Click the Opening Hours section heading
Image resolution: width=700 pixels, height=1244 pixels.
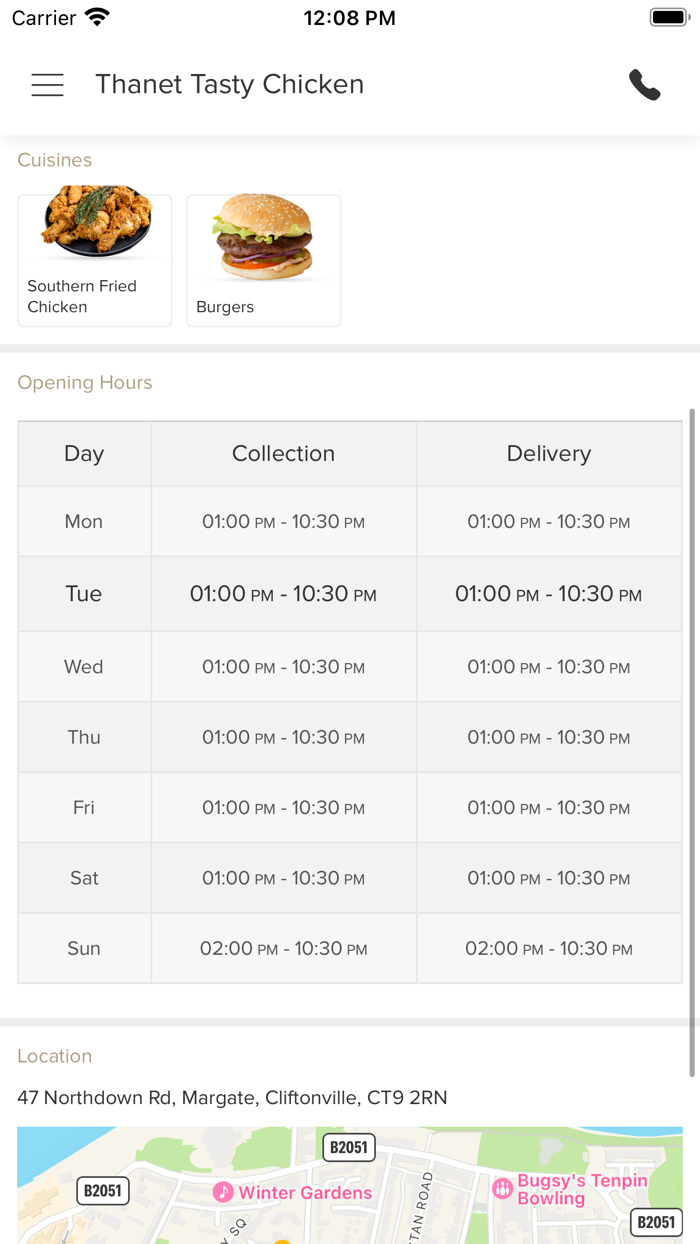[85, 383]
